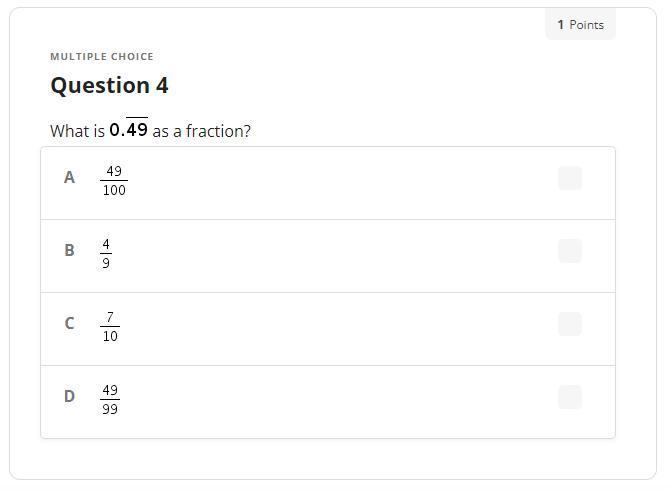Click the 1 Points badge

(580, 25)
